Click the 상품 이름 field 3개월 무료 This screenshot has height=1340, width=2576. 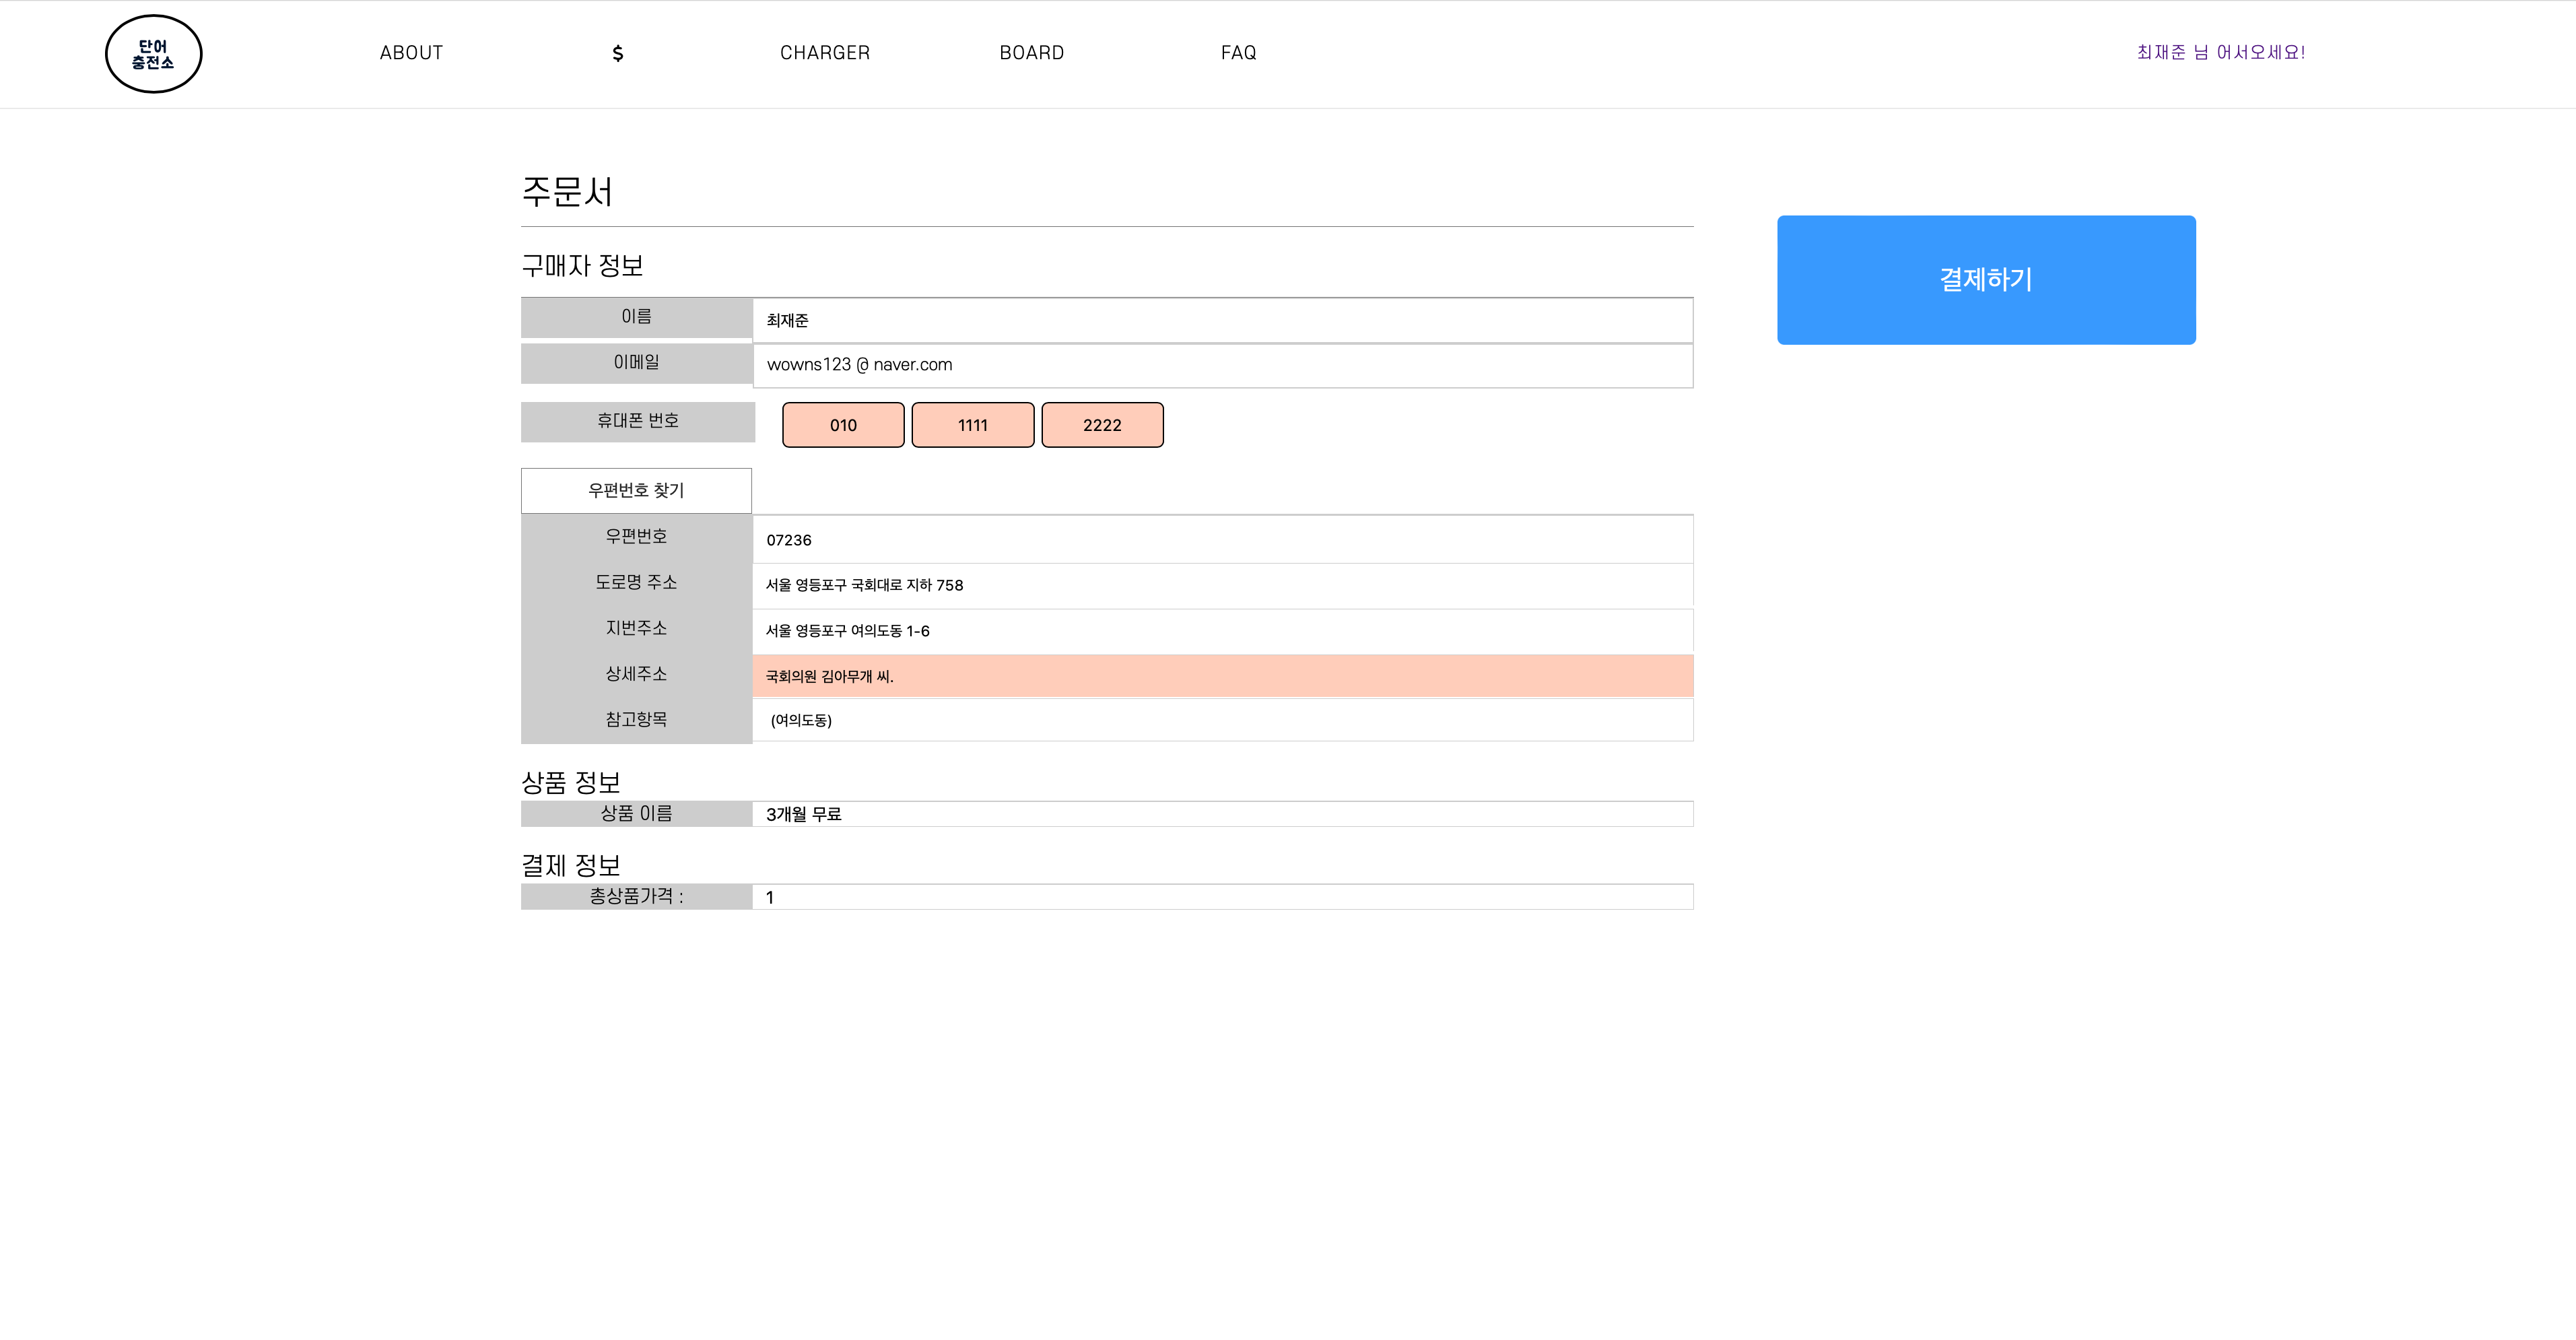1222,814
